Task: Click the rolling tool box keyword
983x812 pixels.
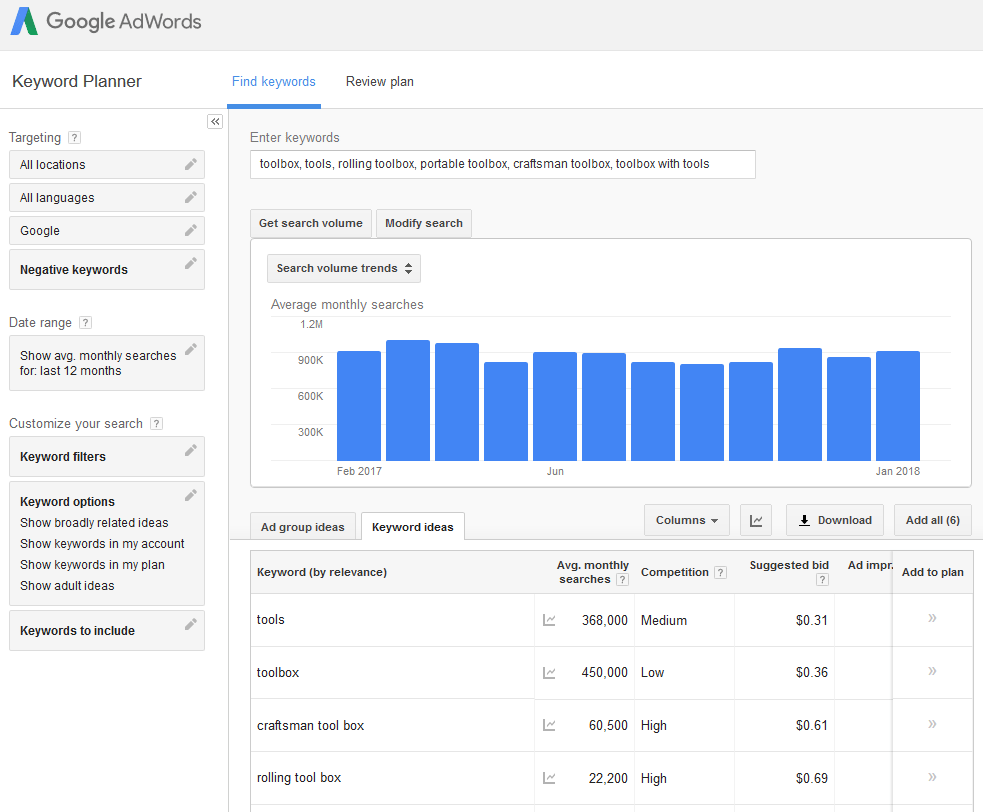Action: point(299,778)
